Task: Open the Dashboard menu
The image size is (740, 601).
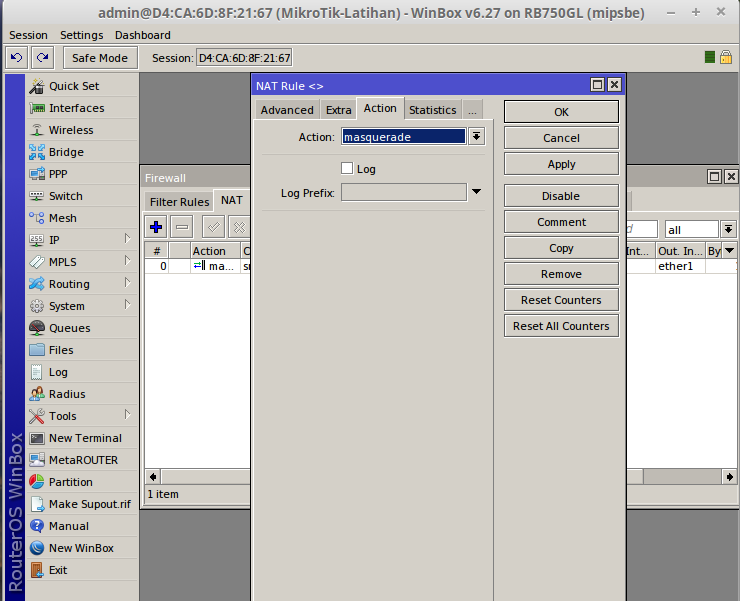Action: click(x=143, y=35)
